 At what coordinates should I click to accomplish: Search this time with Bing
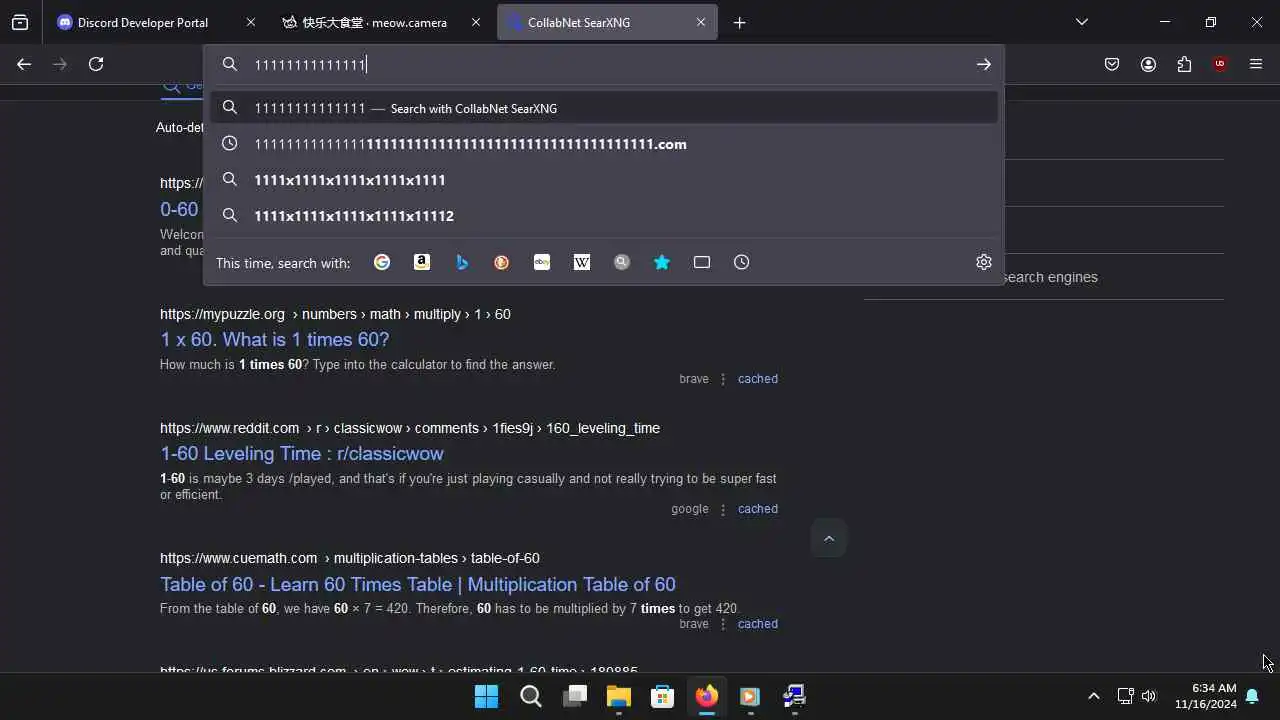(462, 262)
